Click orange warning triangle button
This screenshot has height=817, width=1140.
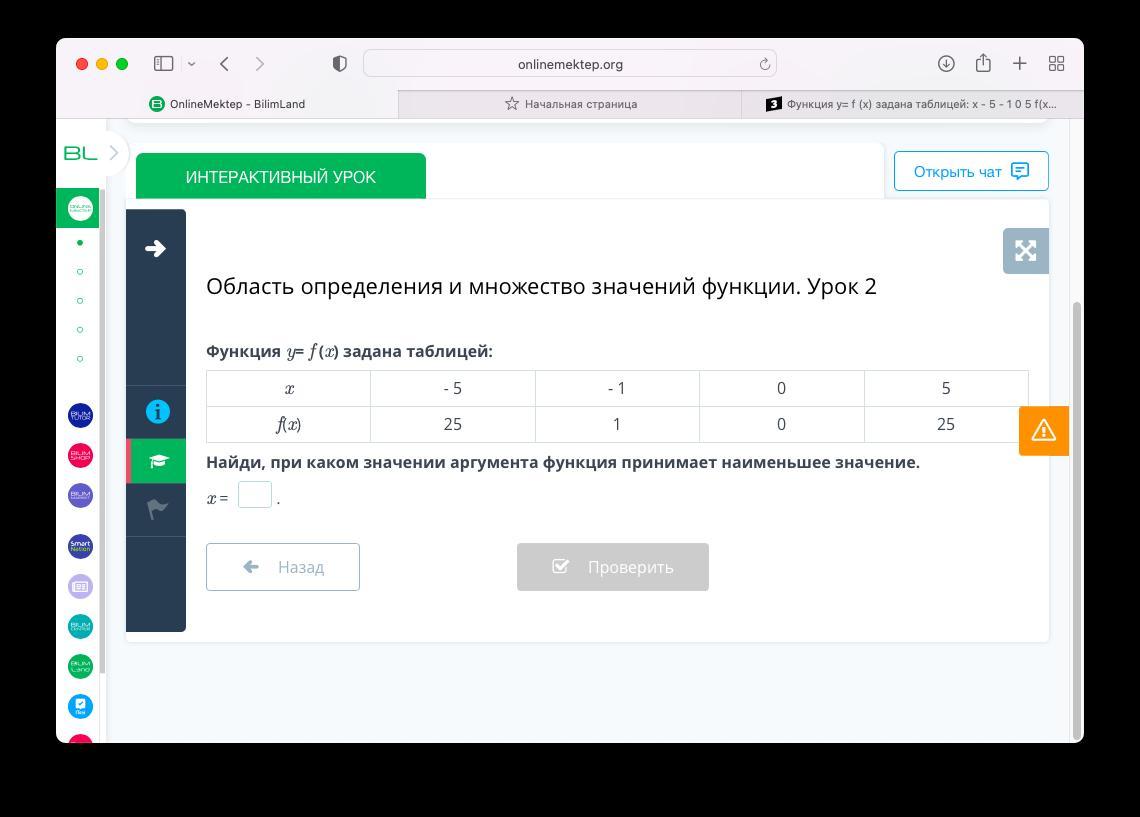[x=1043, y=430]
